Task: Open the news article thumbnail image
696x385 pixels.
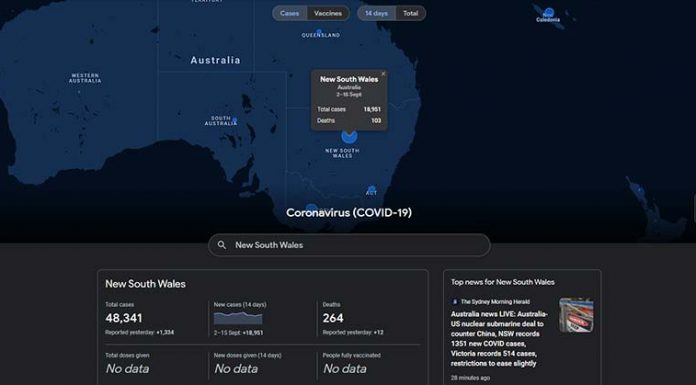Action: (x=576, y=315)
